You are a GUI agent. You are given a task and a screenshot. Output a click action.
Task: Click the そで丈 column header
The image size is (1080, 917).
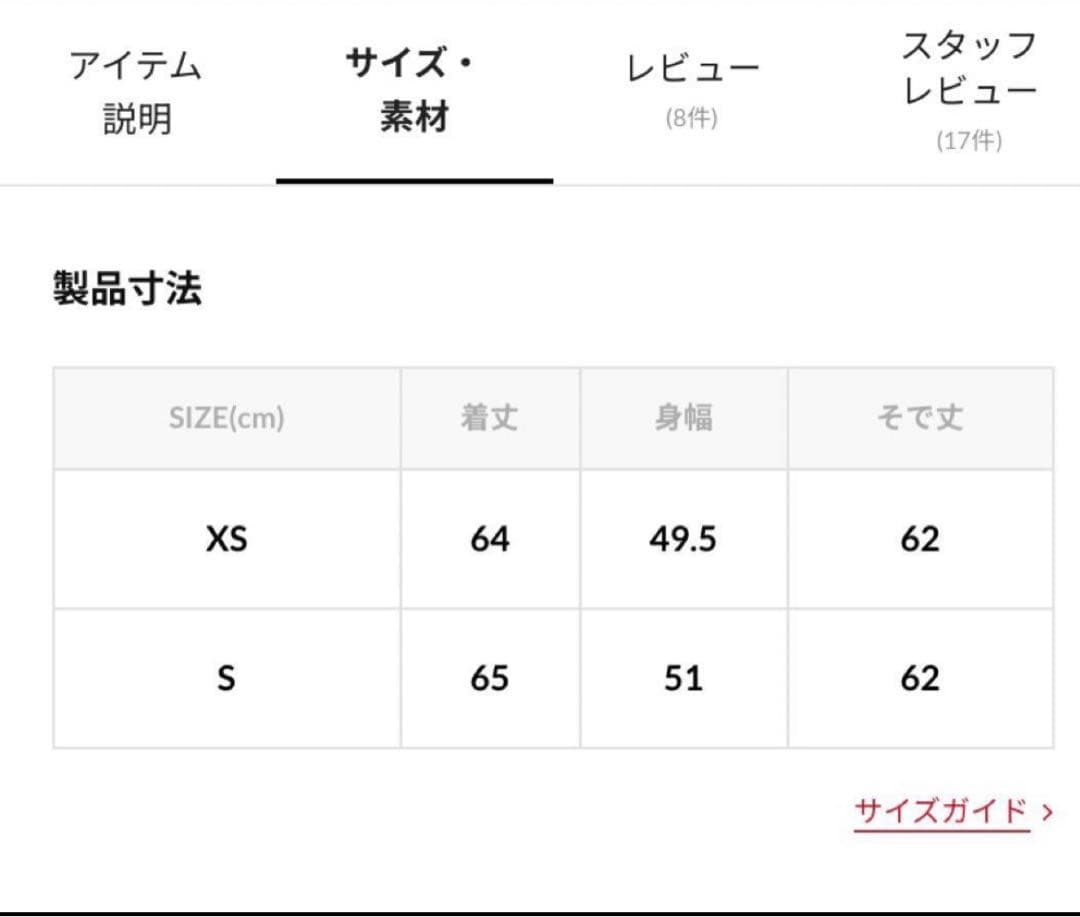click(x=919, y=418)
